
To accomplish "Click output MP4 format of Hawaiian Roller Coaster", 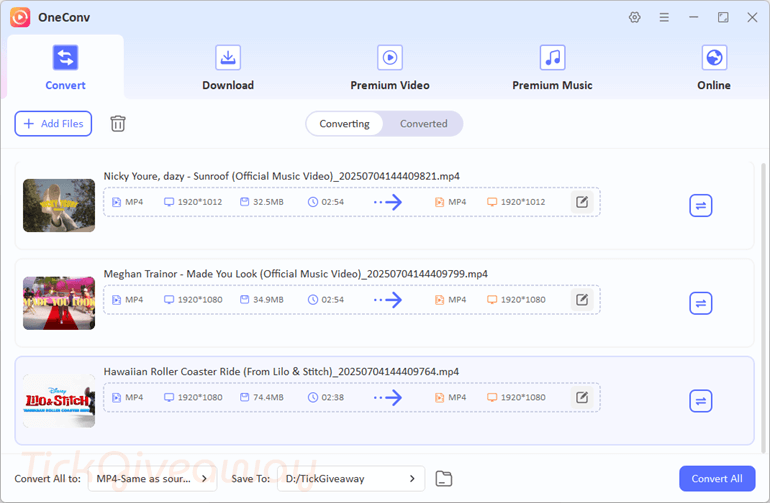I will [457, 397].
